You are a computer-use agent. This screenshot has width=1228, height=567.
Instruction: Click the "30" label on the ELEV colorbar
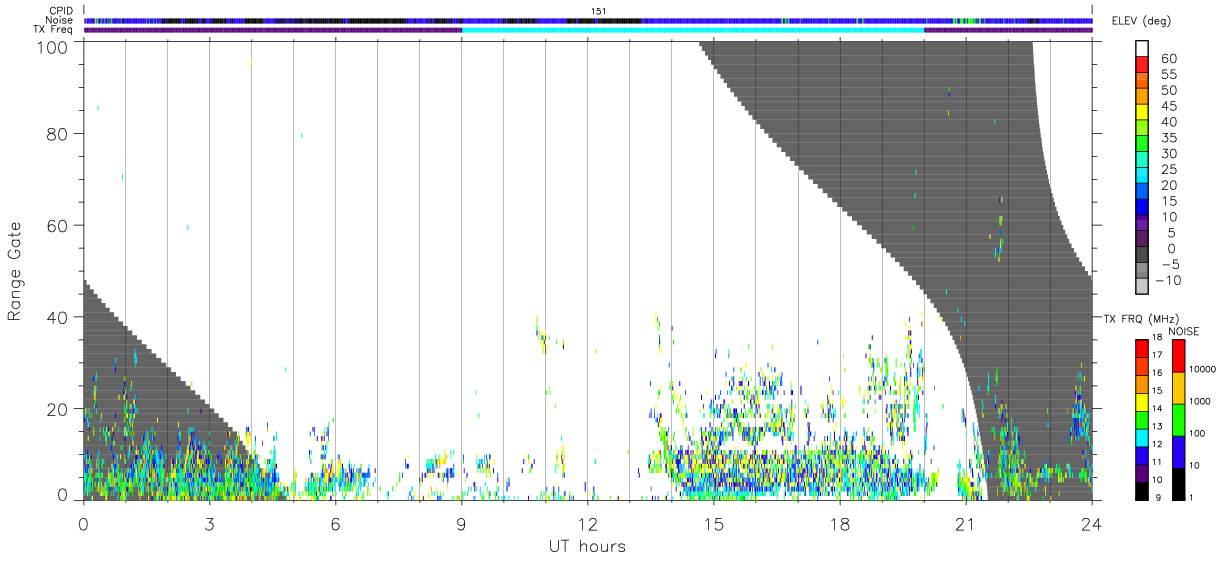1167,153
